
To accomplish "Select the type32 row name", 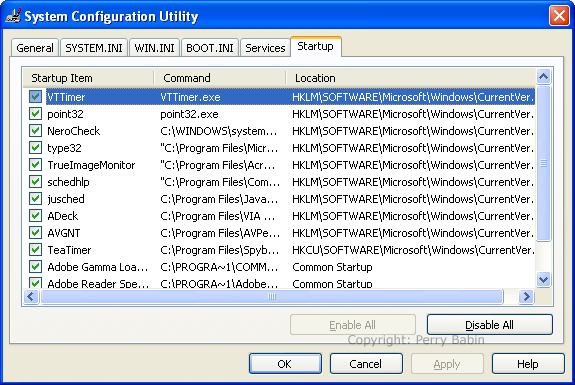I will pos(64,148).
